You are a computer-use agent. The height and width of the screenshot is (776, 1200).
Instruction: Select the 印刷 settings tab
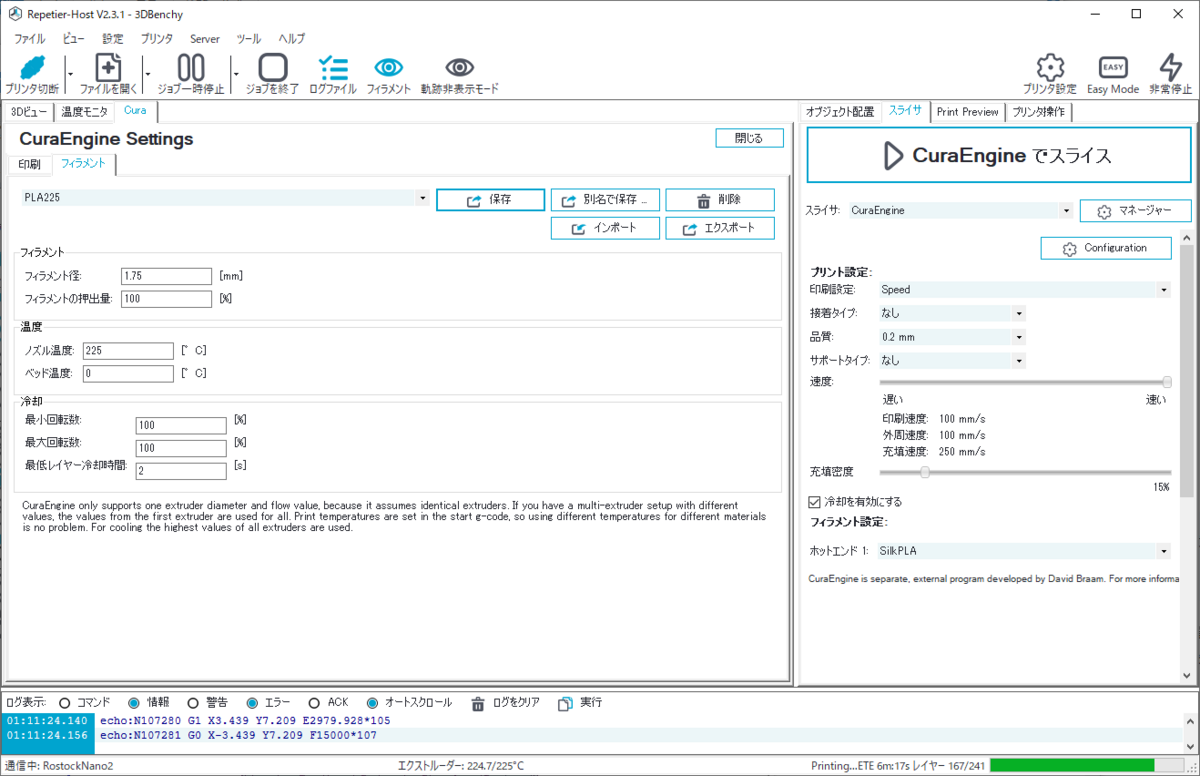point(30,163)
